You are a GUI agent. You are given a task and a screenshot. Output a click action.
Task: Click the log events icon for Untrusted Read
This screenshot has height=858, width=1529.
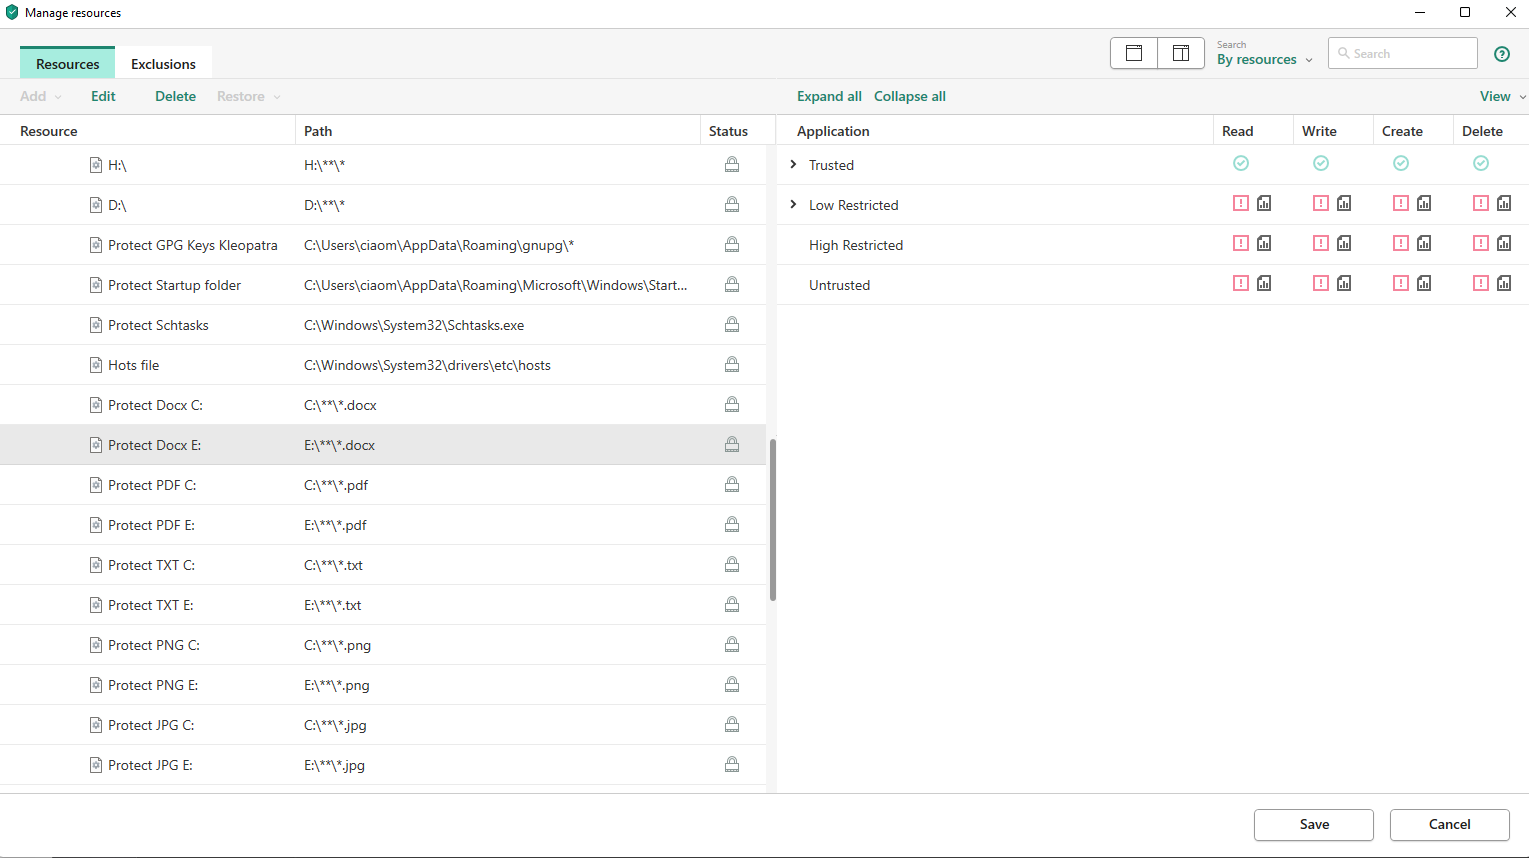(x=1264, y=284)
